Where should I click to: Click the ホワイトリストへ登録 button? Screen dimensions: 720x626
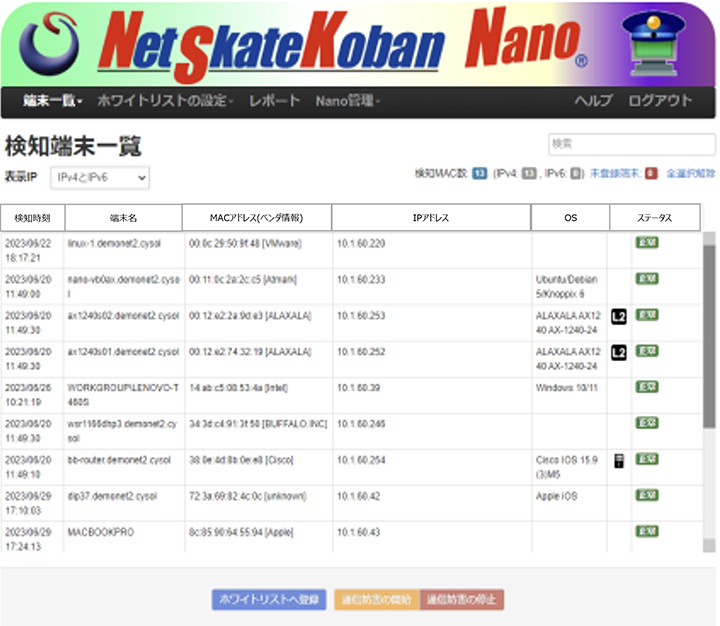tap(269, 599)
